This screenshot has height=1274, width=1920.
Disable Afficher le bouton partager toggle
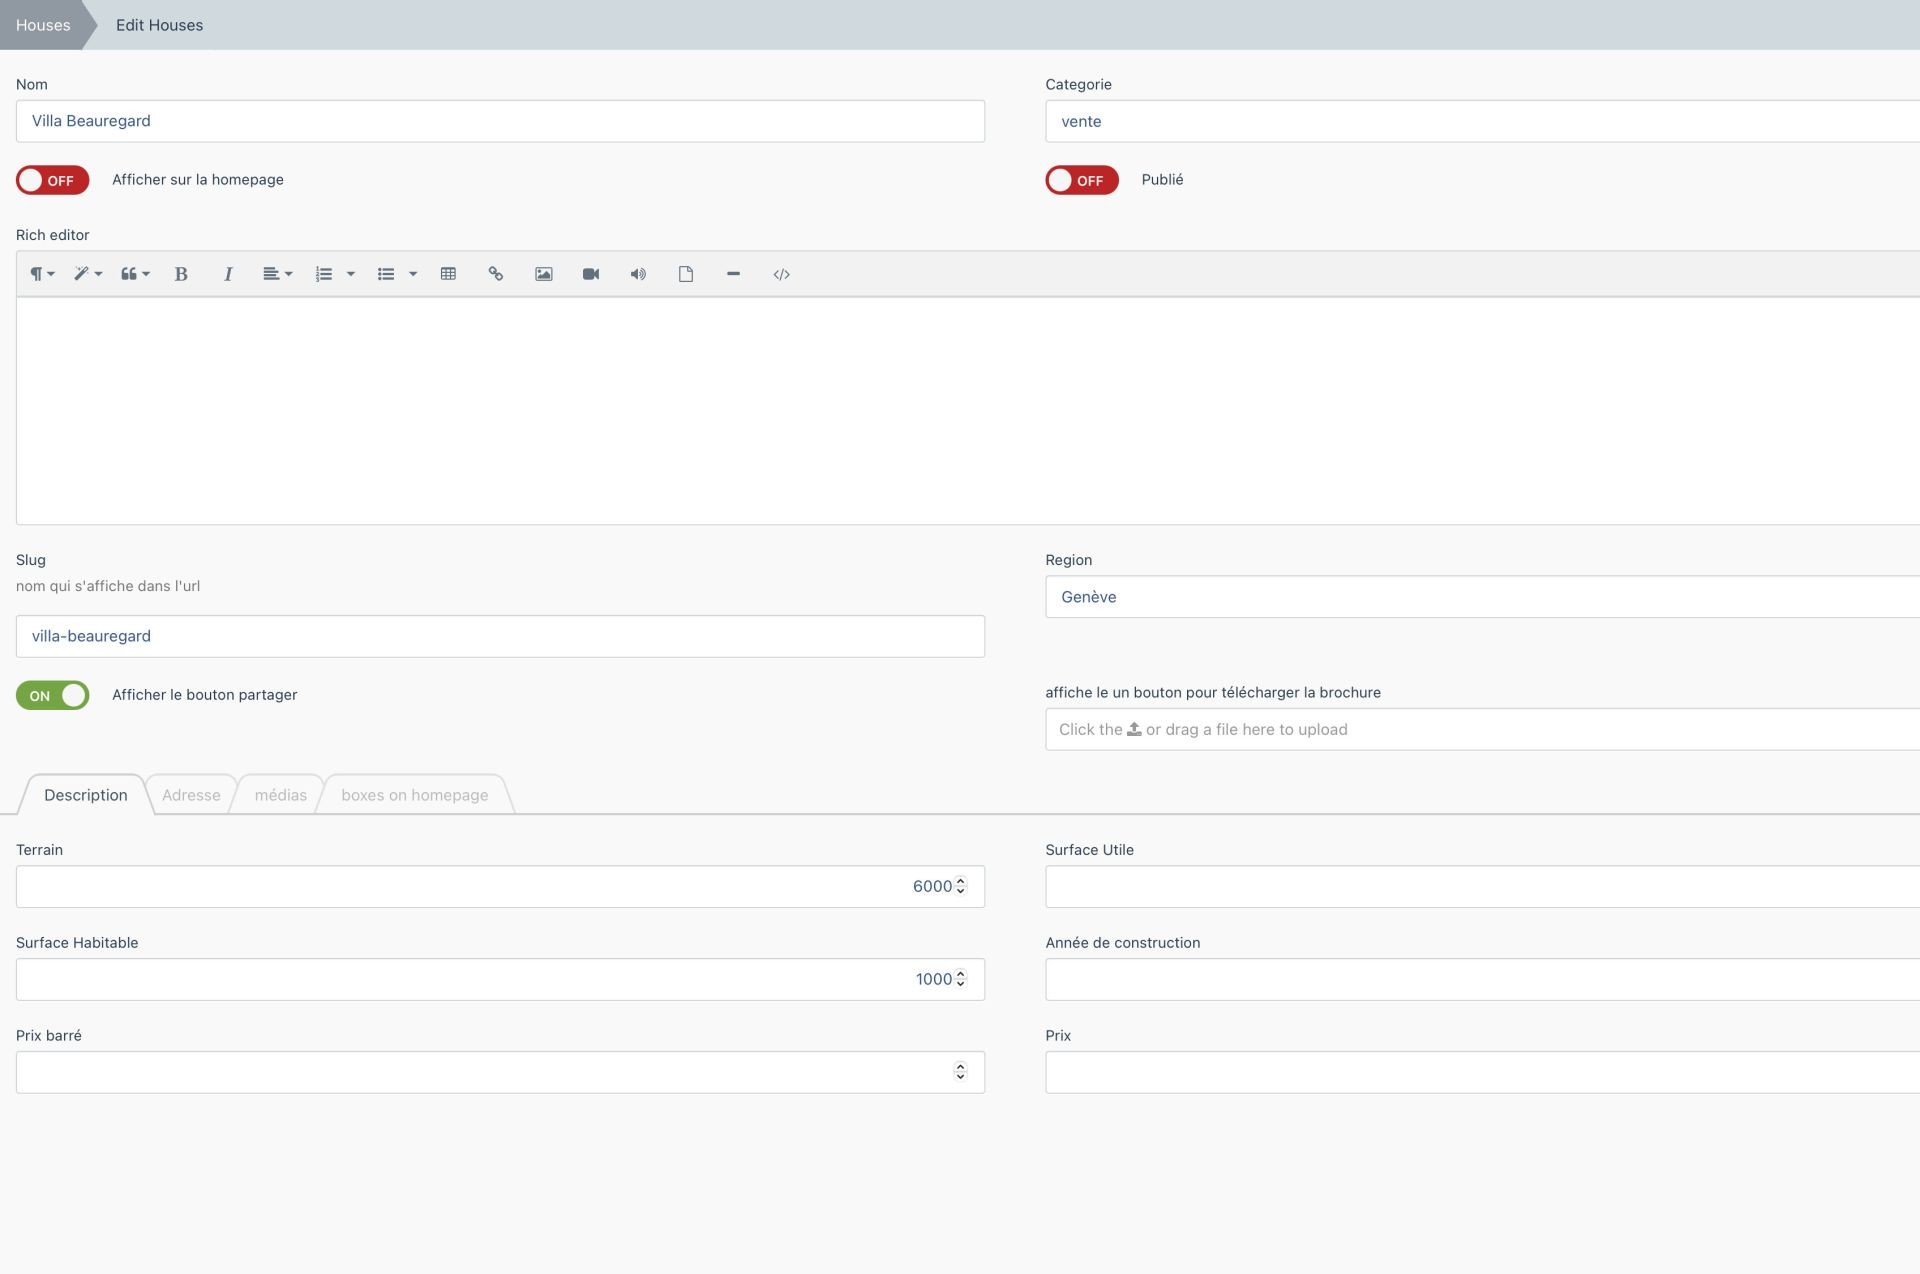pos(52,695)
